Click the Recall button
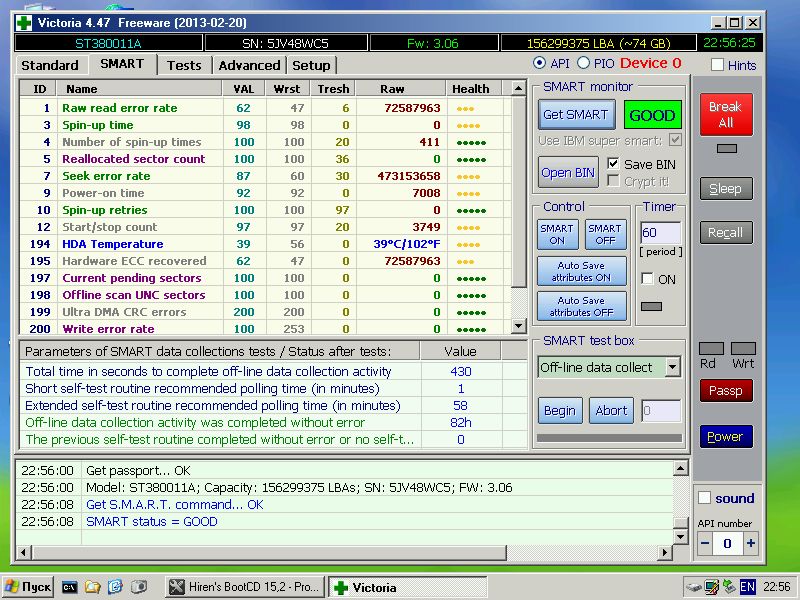Screen dimensions: 800x600 coord(726,233)
